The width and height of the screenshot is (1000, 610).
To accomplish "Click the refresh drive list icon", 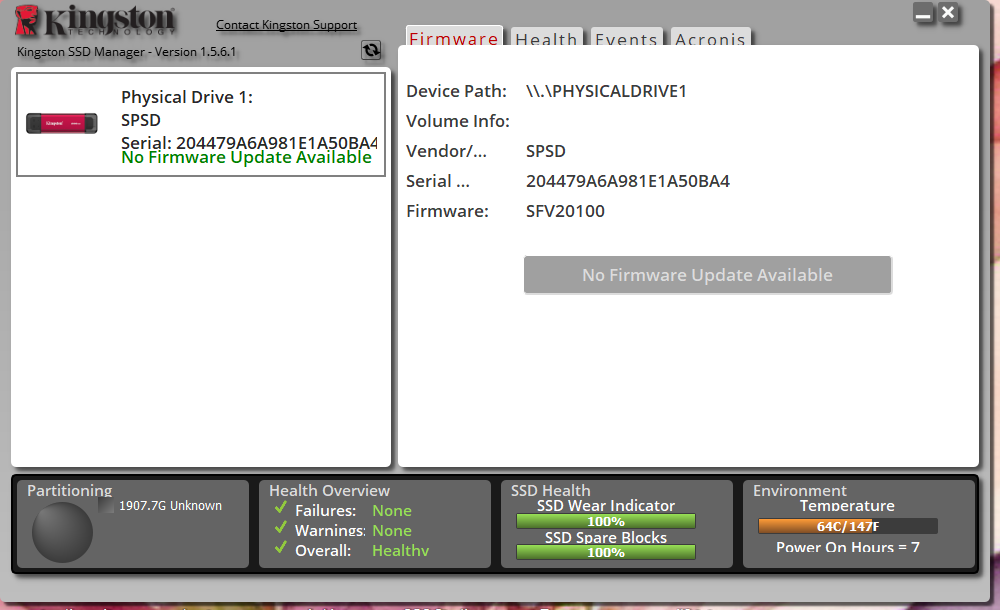I will (371, 50).
